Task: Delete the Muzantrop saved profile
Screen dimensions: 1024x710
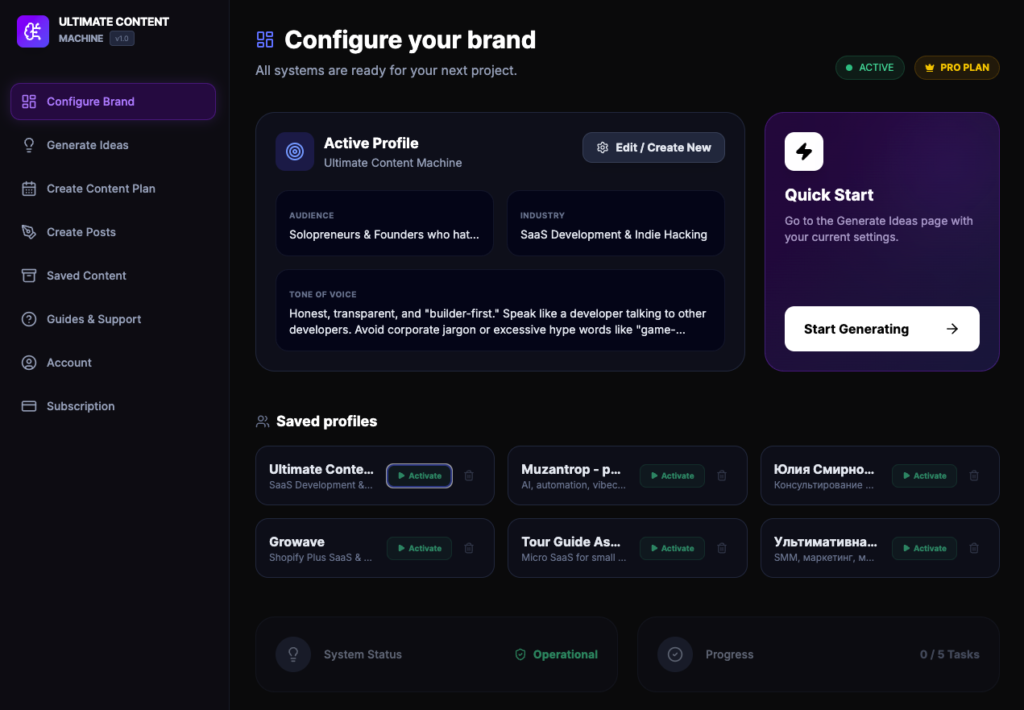Action: tap(722, 476)
